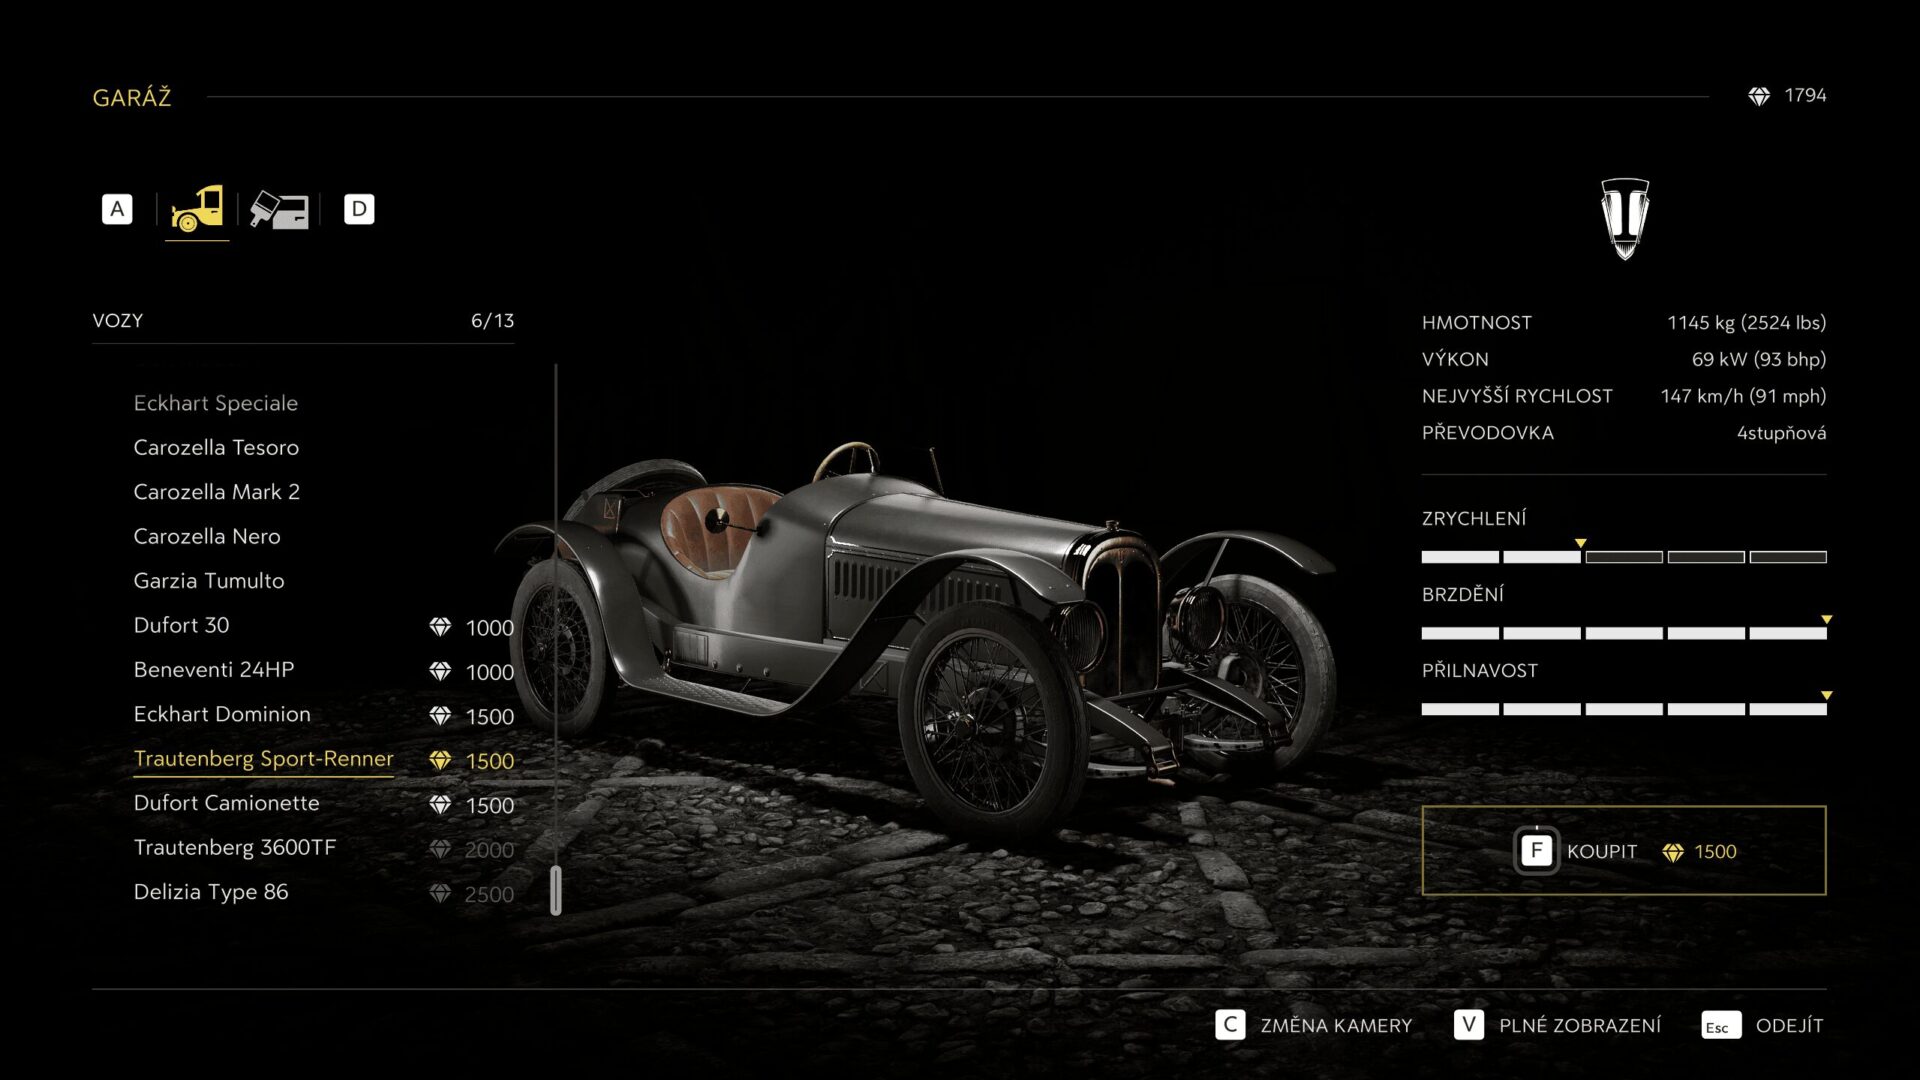
Task: Click Odejít to leave garage
Action: (x=1790, y=1026)
